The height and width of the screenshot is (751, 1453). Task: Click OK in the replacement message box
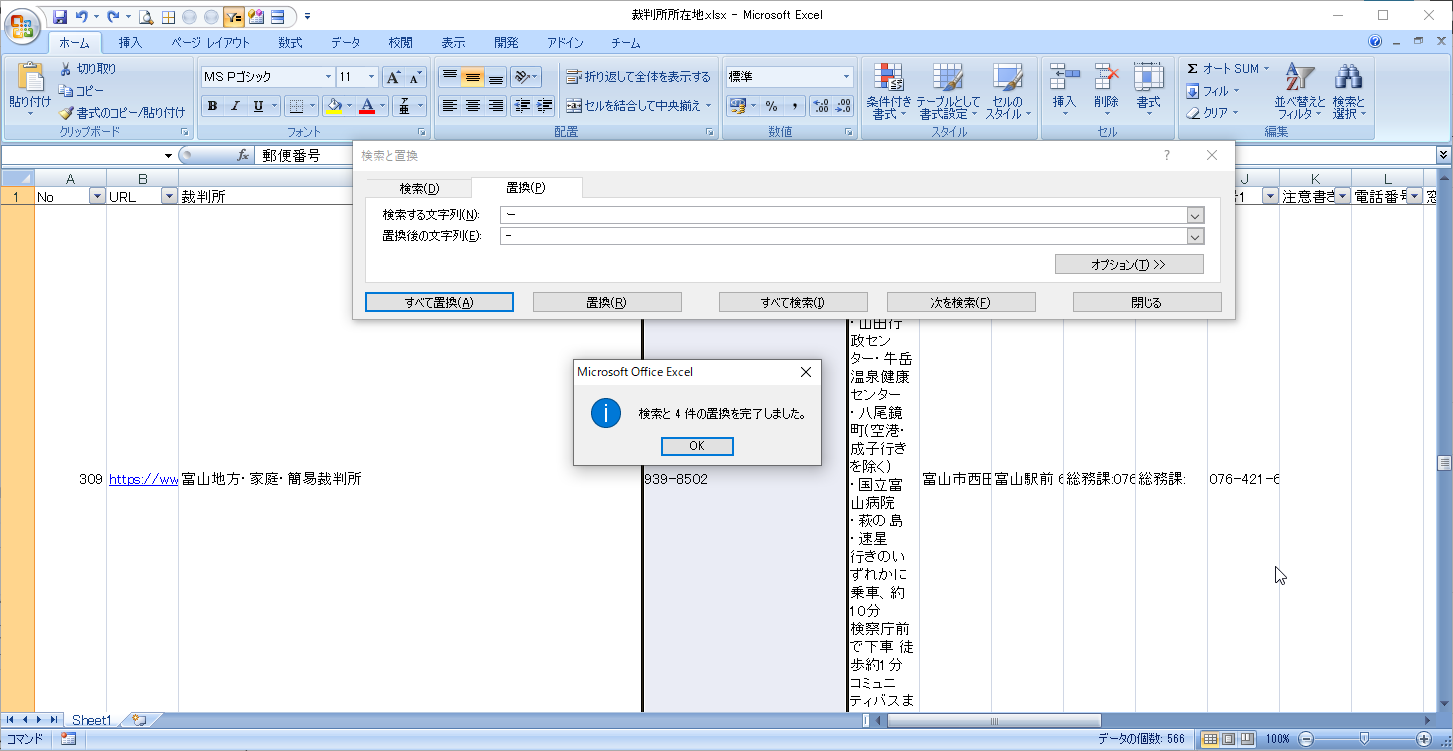click(697, 446)
